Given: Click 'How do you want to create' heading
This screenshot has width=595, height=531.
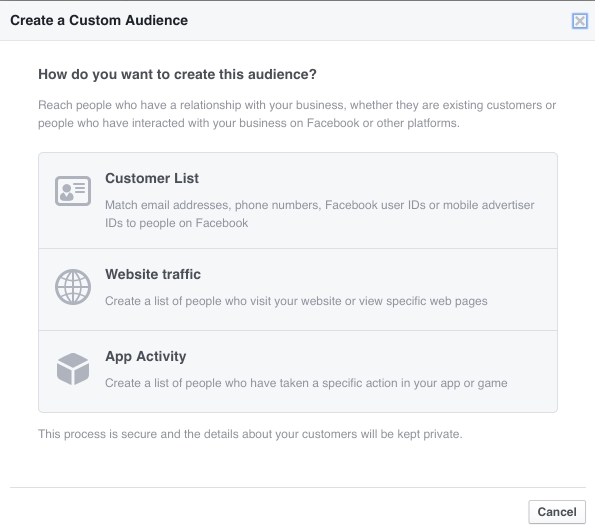Looking at the screenshot, I should [x=177, y=74].
